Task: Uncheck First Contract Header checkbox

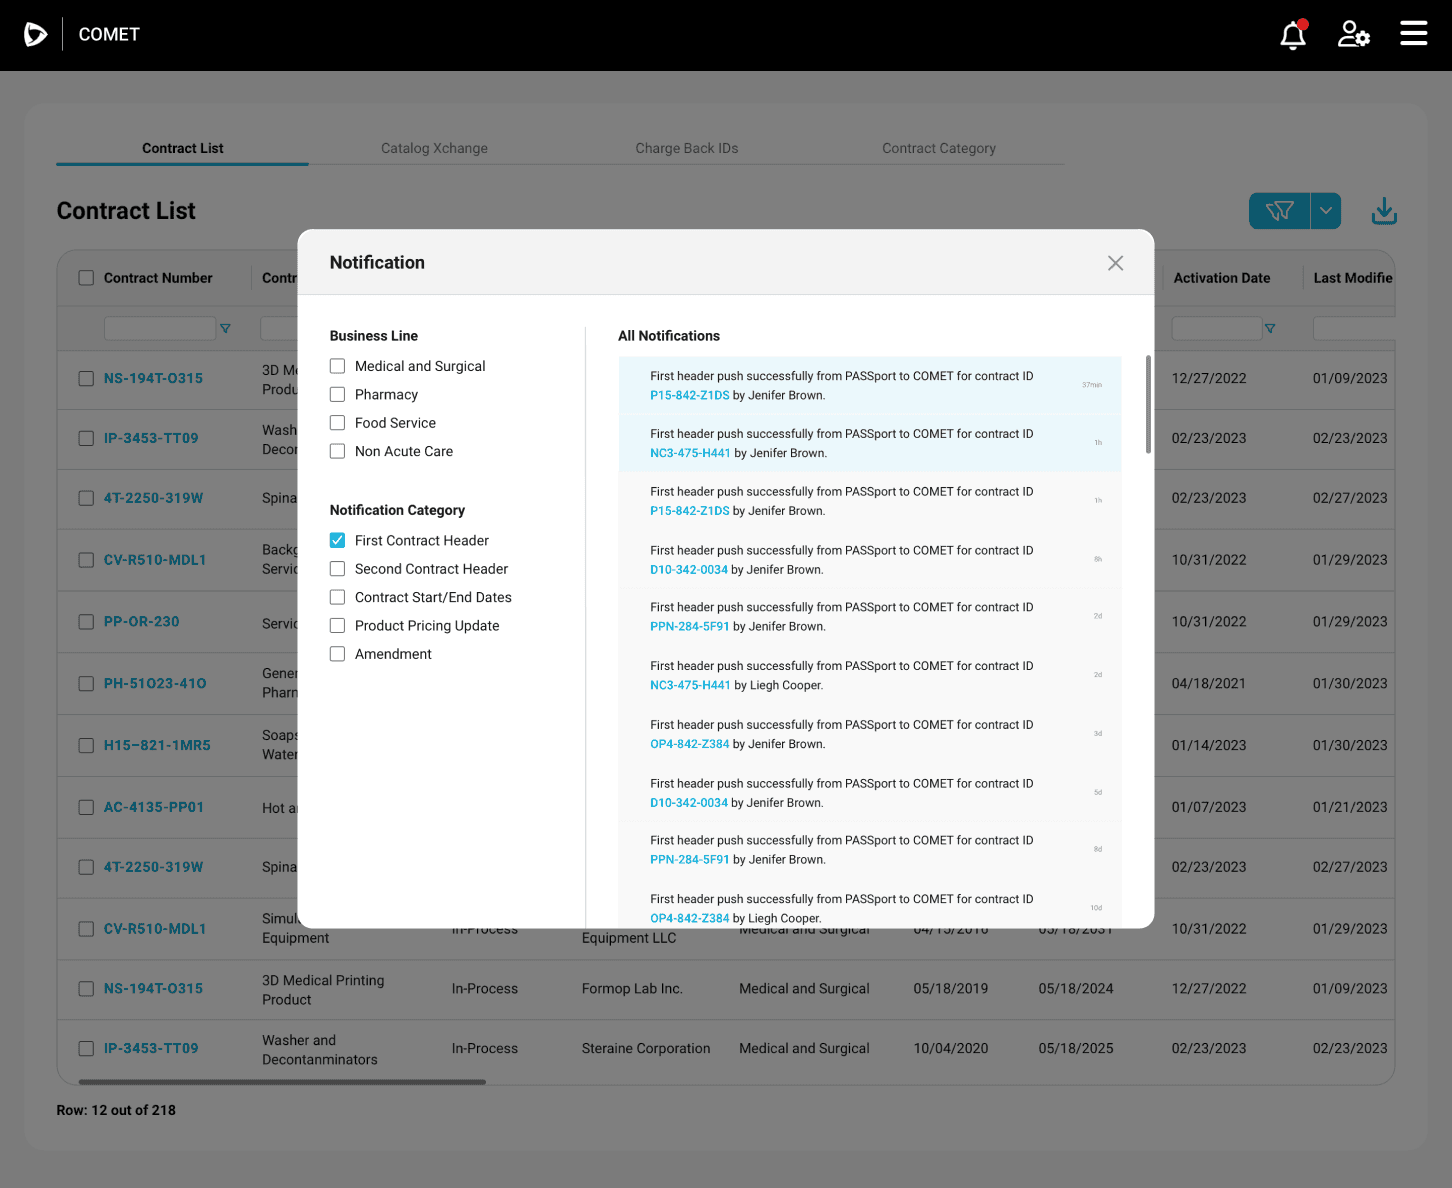Action: 338,540
